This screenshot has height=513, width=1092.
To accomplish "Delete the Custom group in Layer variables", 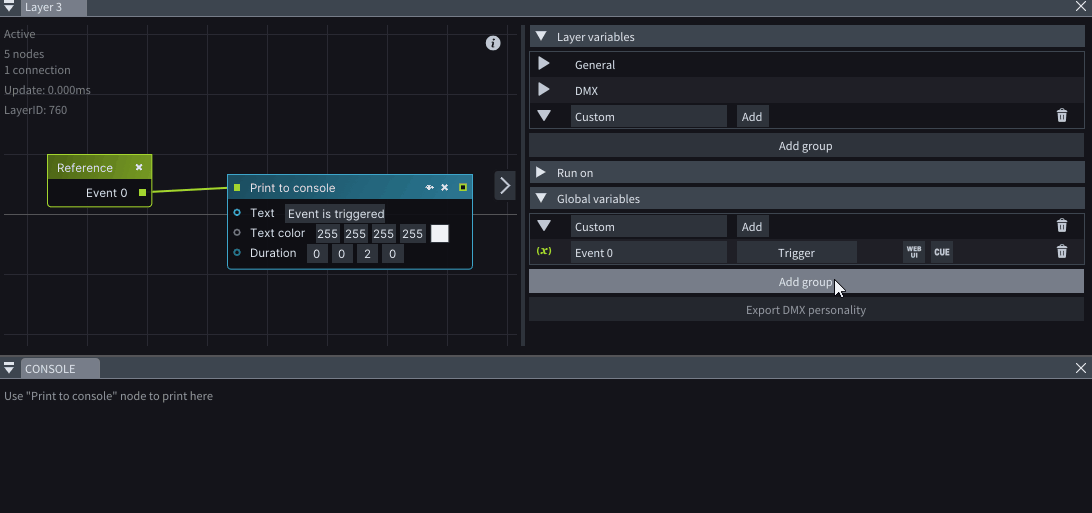I will pyautogui.click(x=1062, y=116).
